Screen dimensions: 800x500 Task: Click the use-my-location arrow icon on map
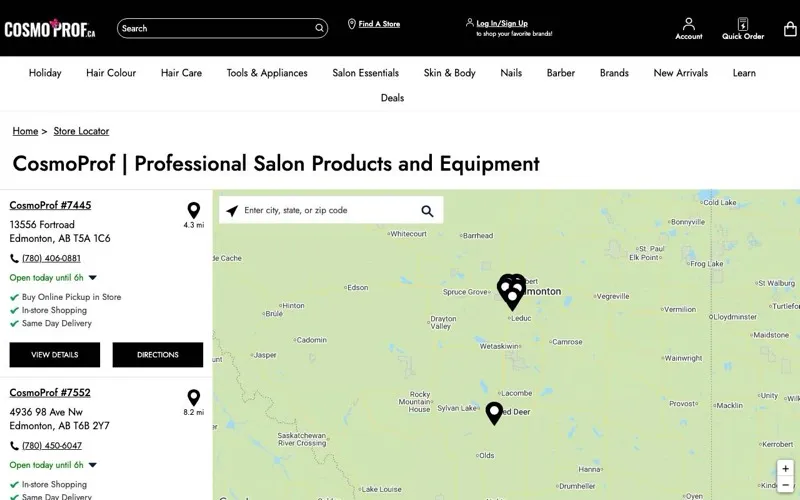[232, 211]
